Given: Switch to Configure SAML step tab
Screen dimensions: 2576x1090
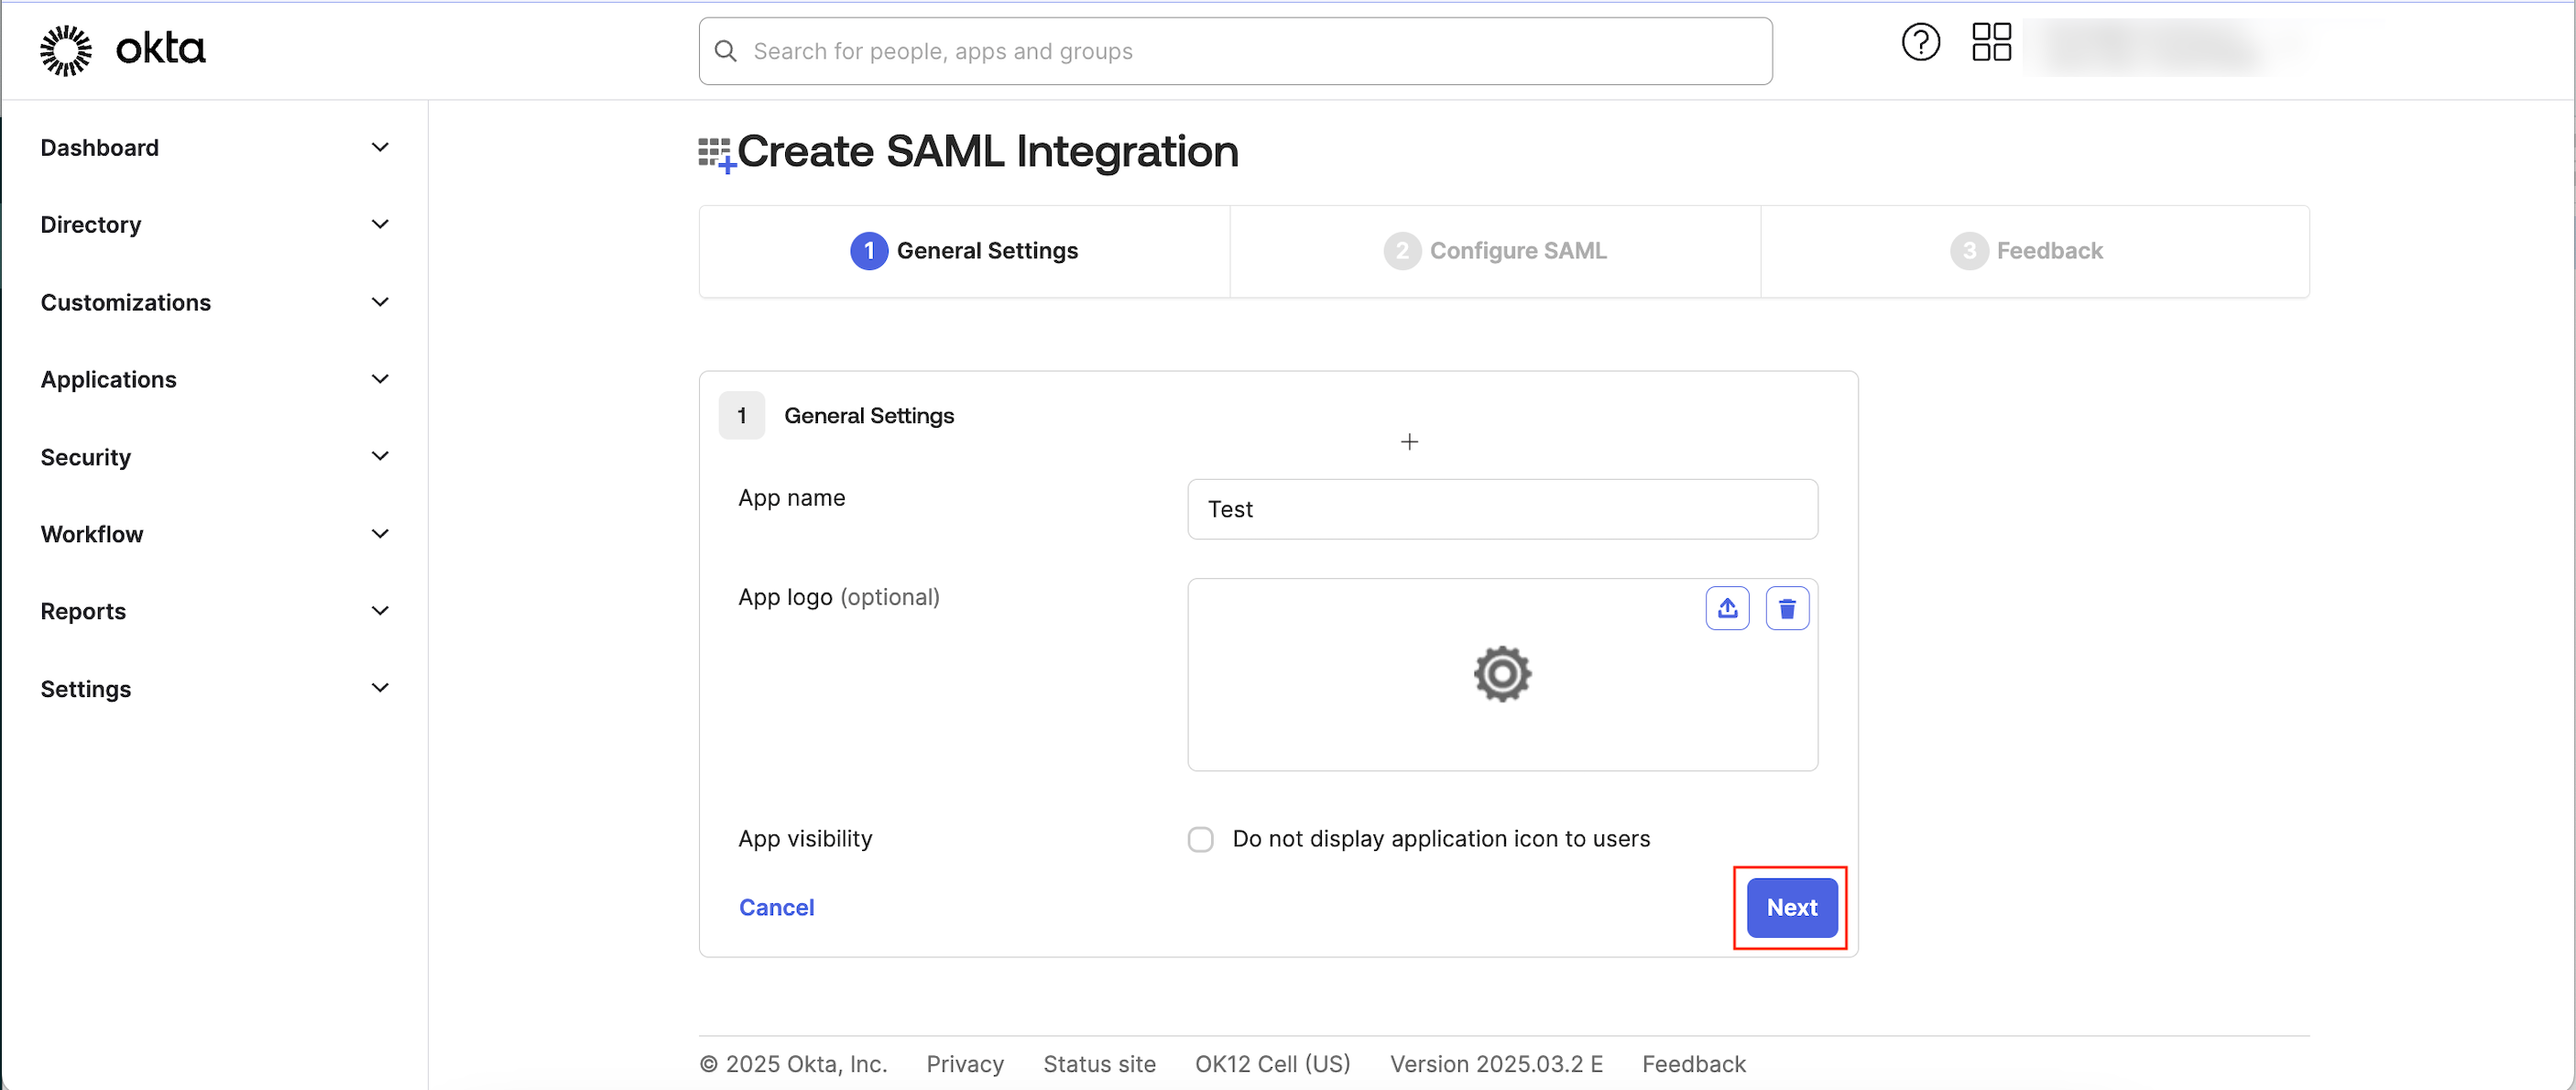Looking at the screenshot, I should [x=1494, y=251].
